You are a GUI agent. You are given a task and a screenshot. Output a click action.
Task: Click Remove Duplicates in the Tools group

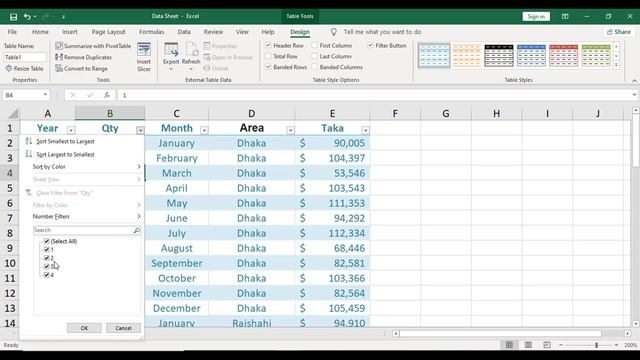point(83,57)
